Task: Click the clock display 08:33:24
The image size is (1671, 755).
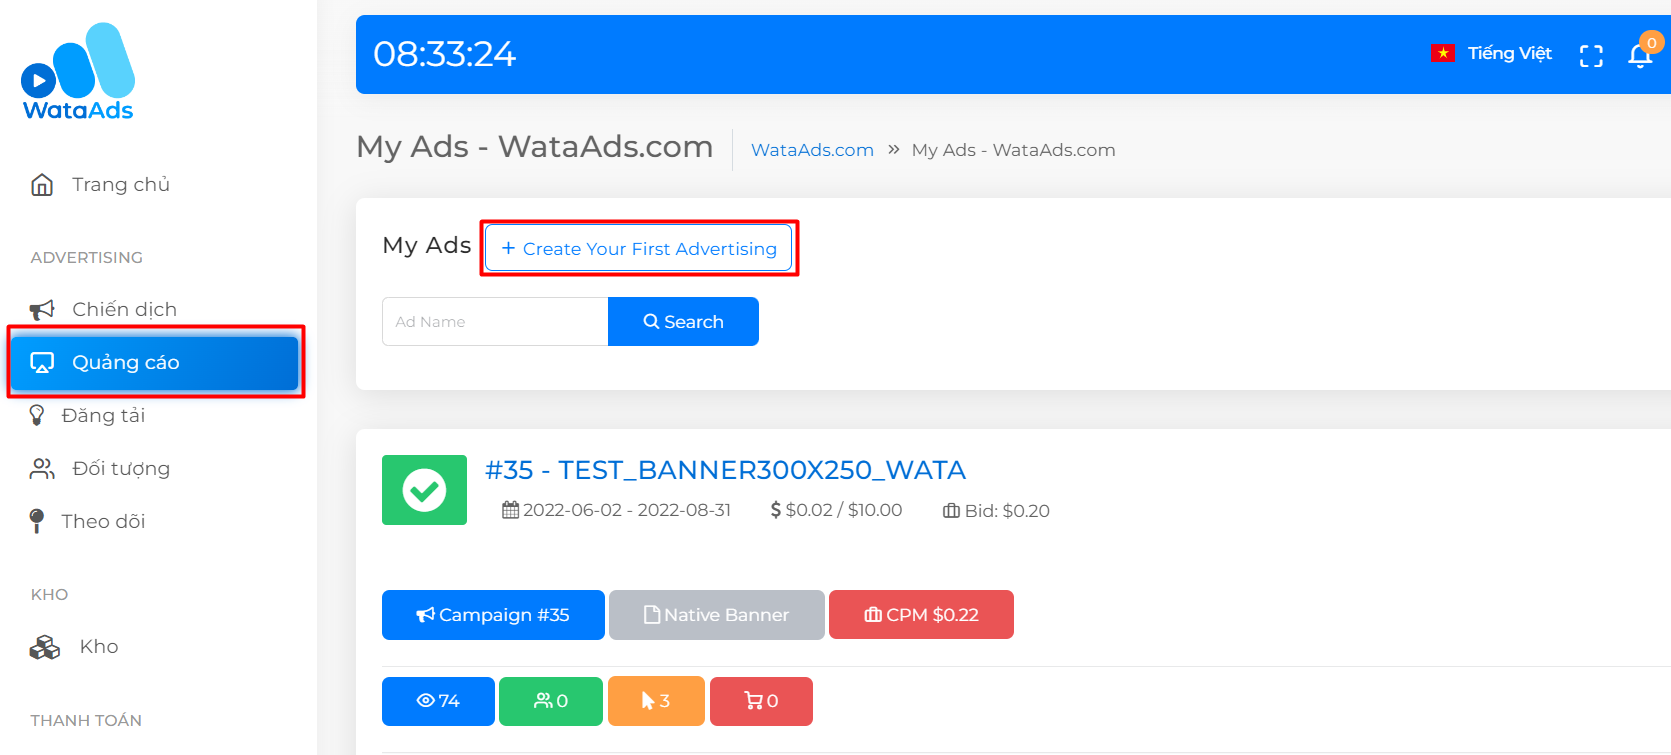Action: pos(444,54)
